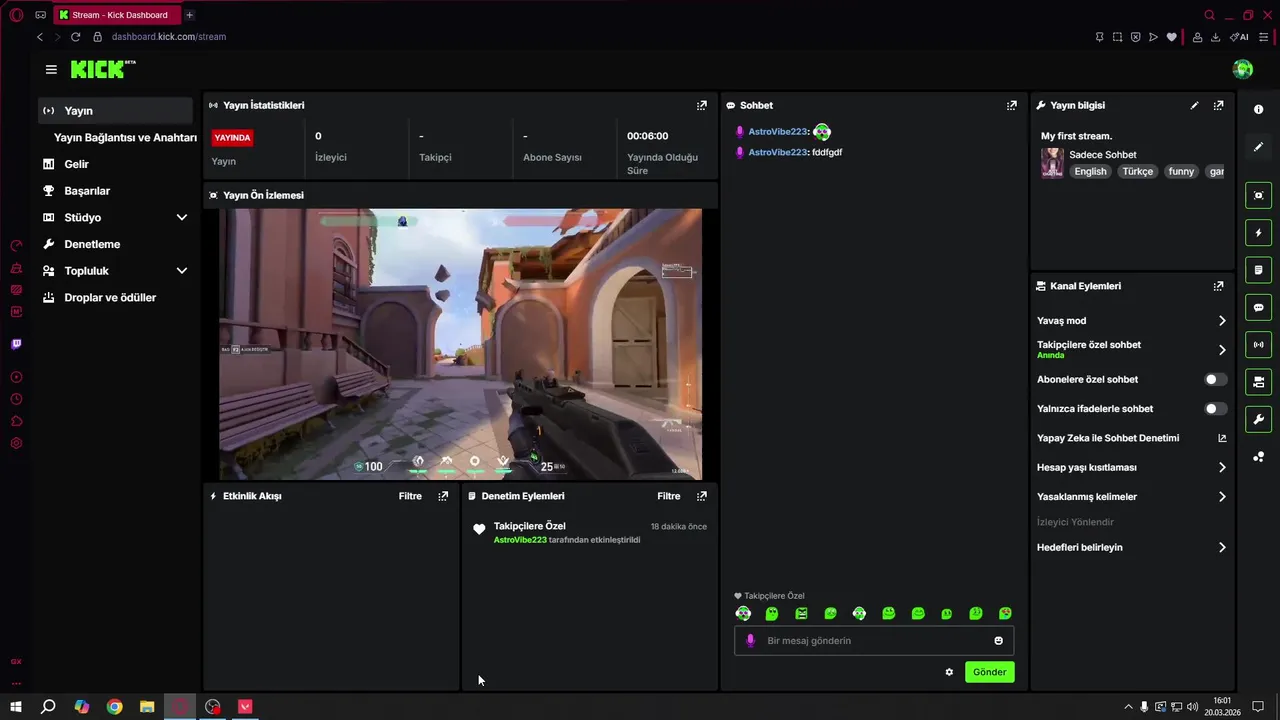Insert the angry square-face emote
The height and width of the screenshot is (720, 1280).
pos(801,613)
